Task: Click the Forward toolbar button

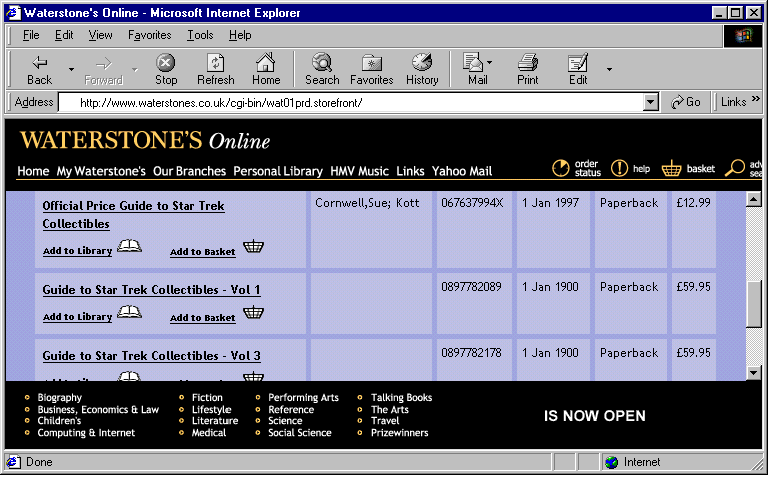Action: [103, 70]
